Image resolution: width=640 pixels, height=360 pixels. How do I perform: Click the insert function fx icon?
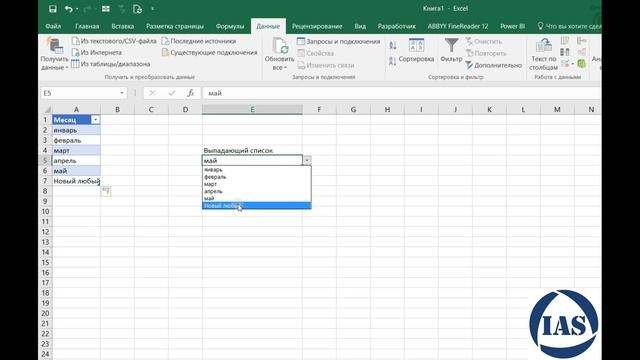pos(191,93)
